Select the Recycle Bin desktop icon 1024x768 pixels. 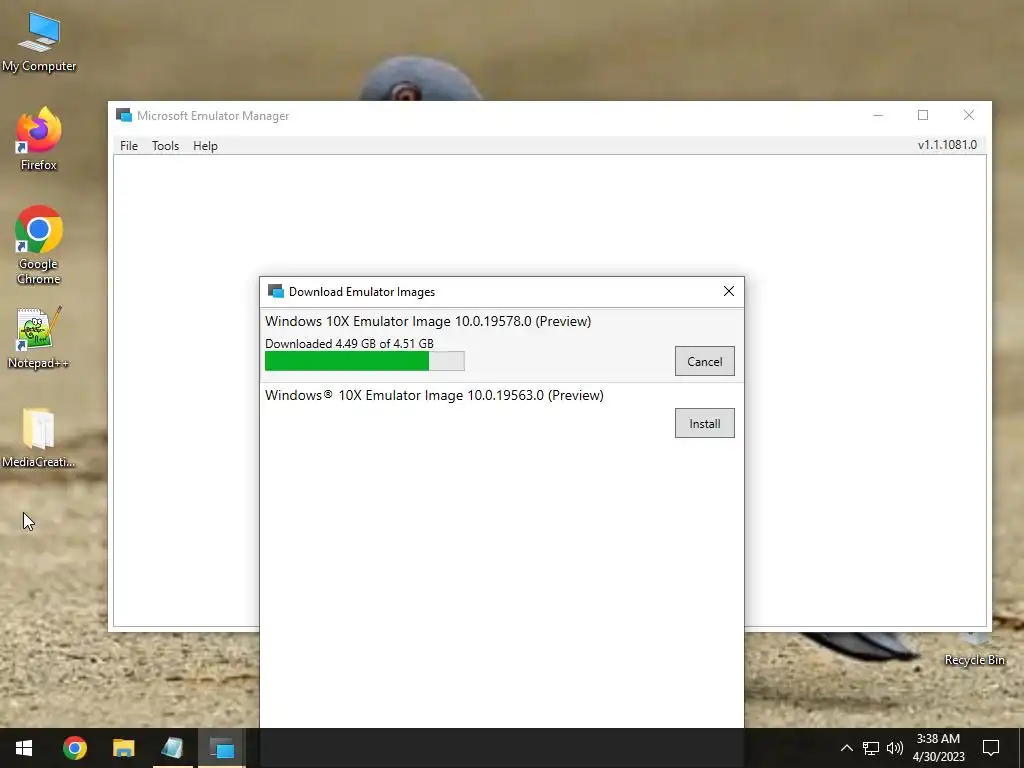974,650
